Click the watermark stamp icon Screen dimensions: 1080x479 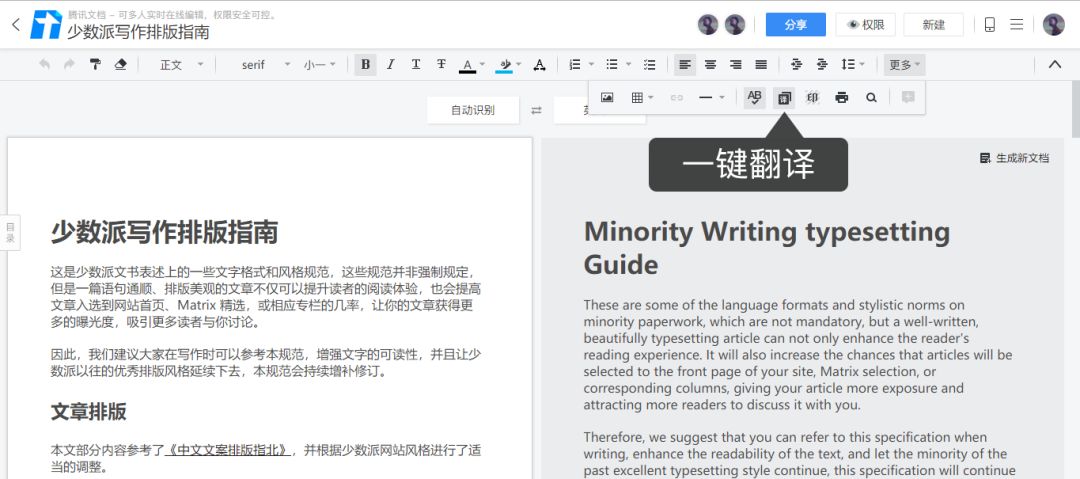[x=813, y=98]
